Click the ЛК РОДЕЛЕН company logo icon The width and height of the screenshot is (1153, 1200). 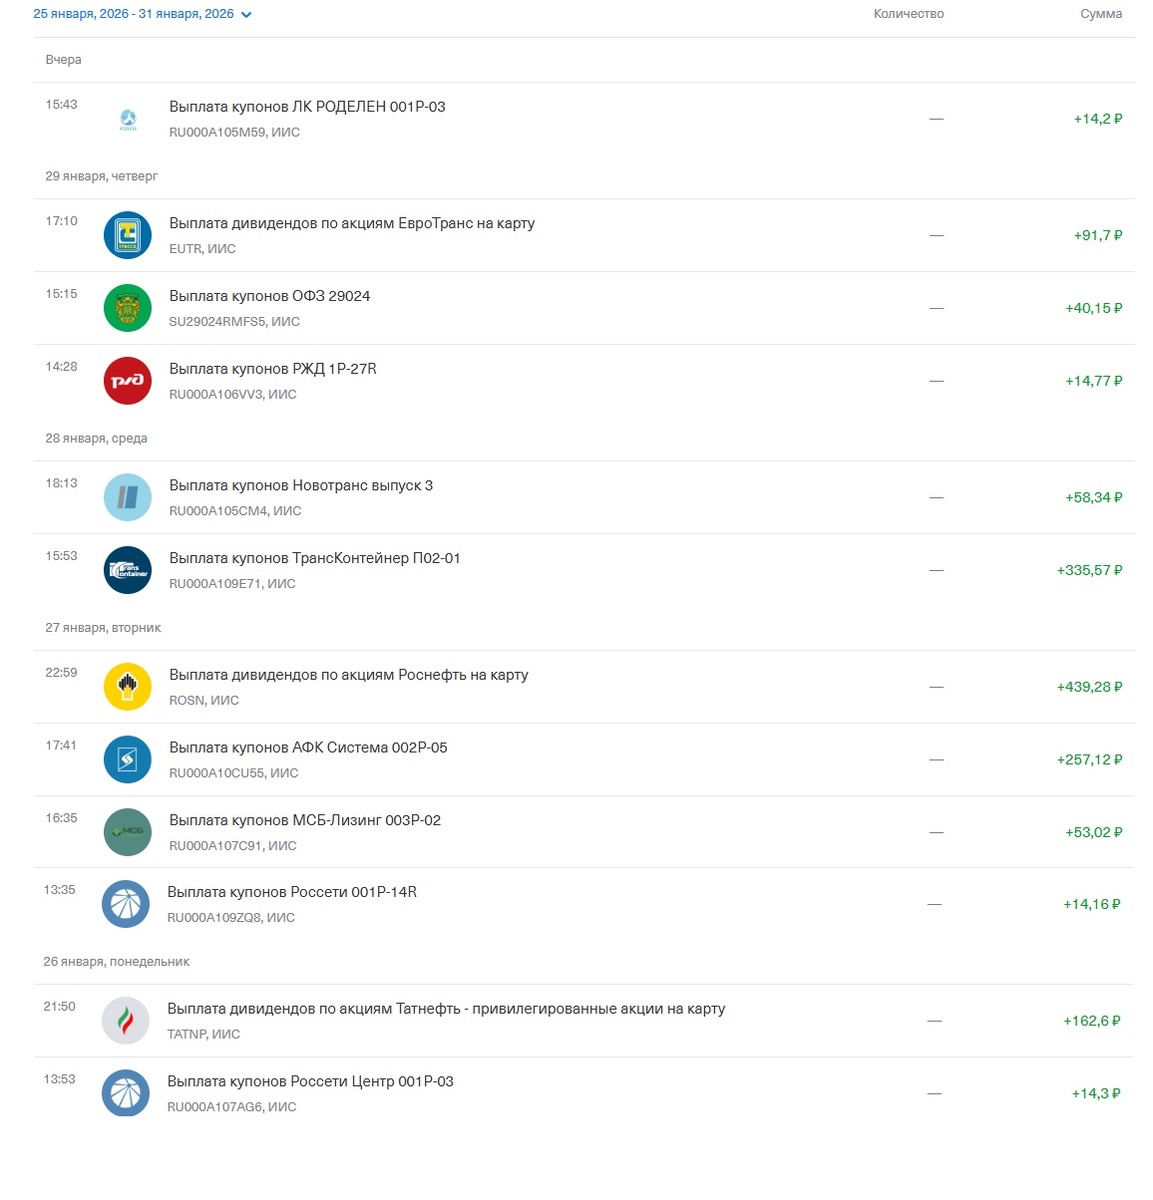[128, 119]
